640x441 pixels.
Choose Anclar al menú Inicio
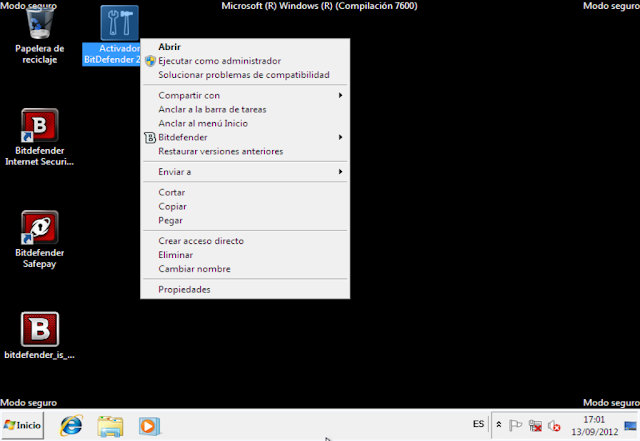245,123
